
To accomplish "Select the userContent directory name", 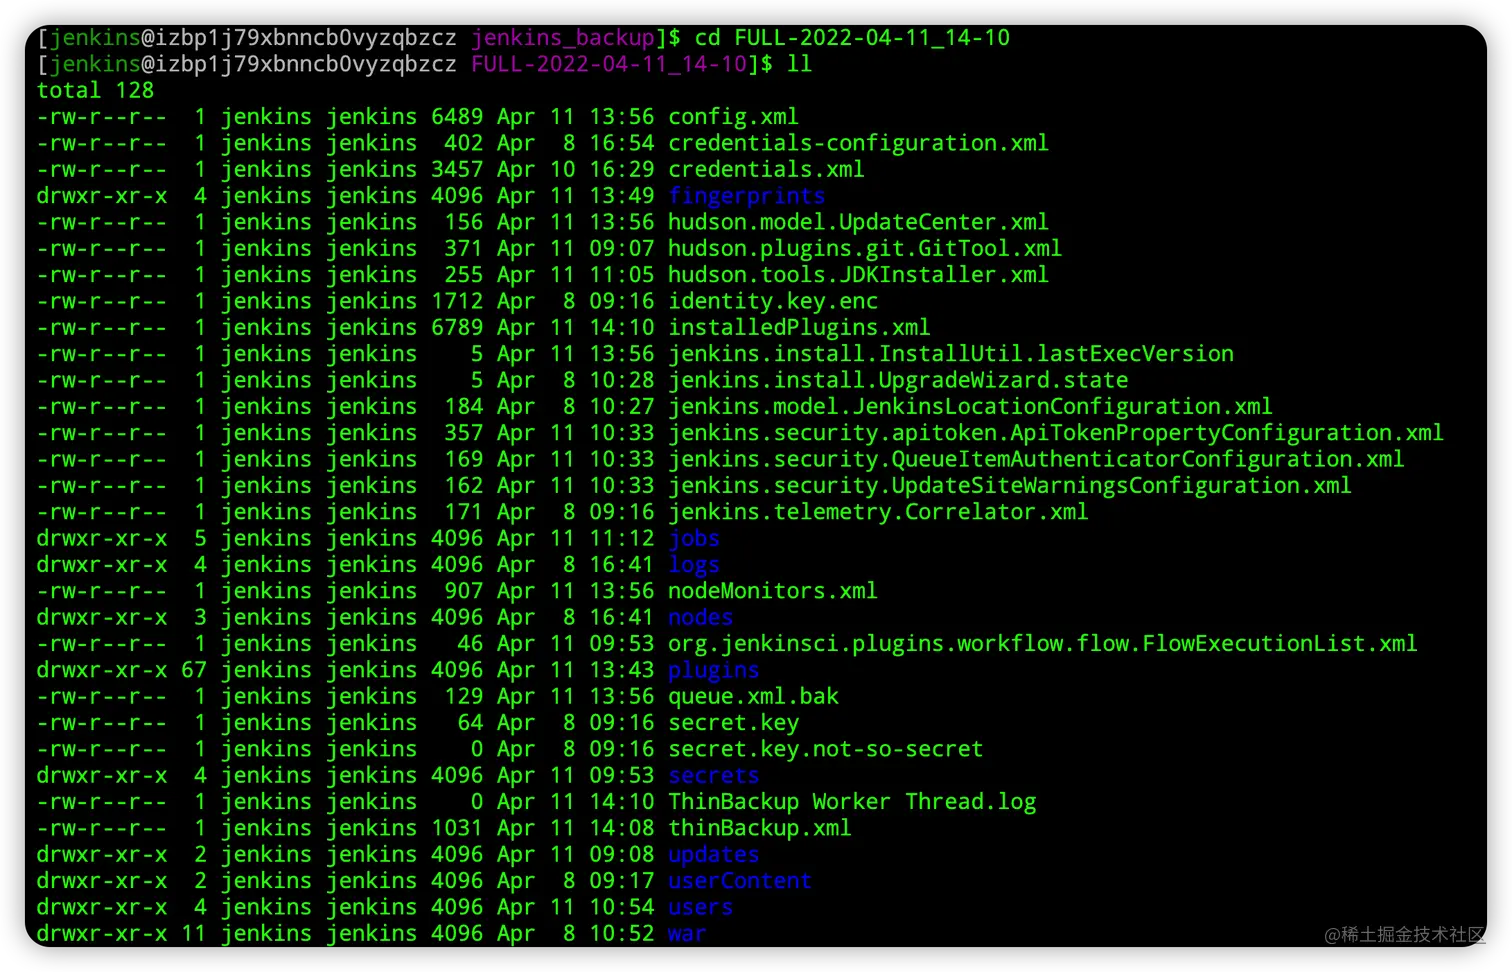I will coord(740,881).
